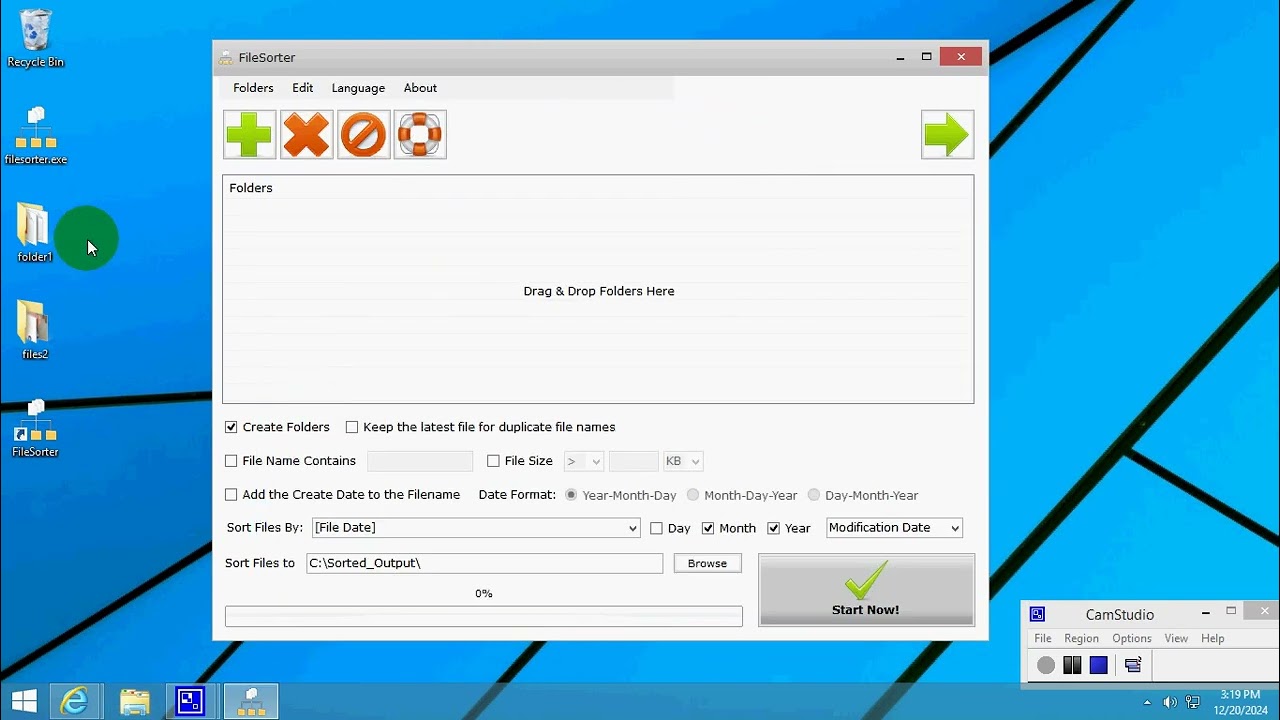Viewport: 1280px width, 720px height.
Task: Click the CamStudio title bar icon
Action: tap(1038, 614)
